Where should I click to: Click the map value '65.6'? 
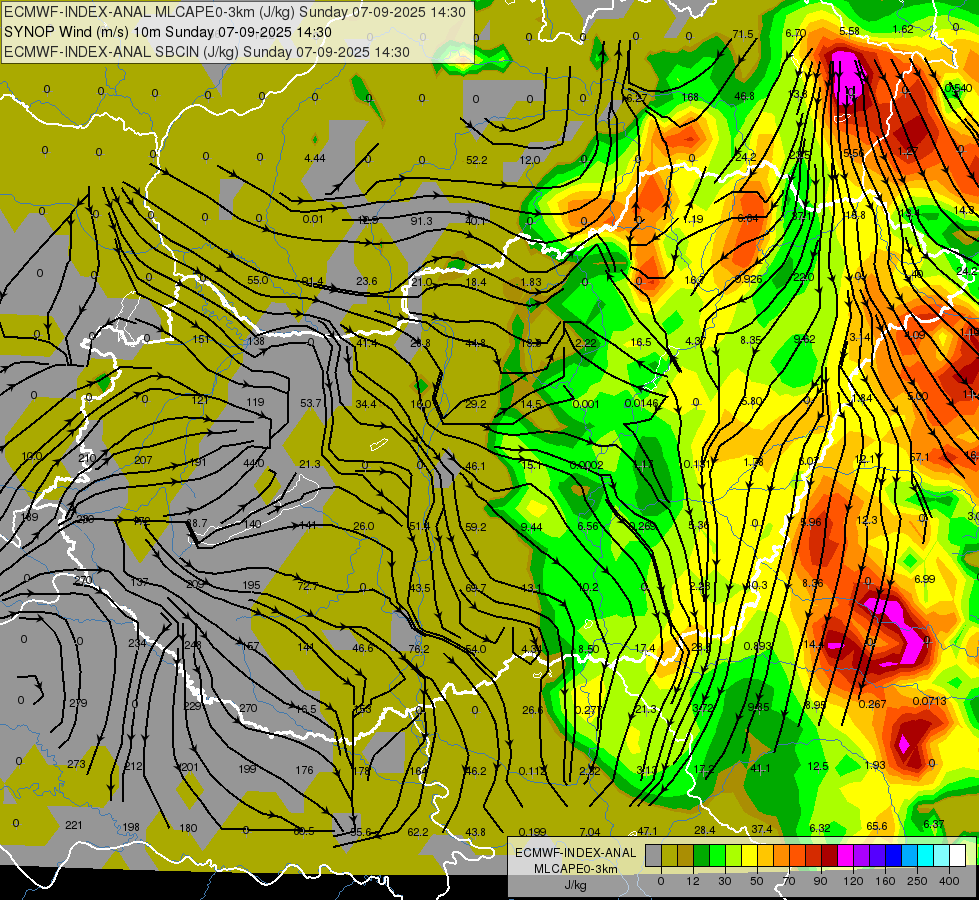point(877,826)
